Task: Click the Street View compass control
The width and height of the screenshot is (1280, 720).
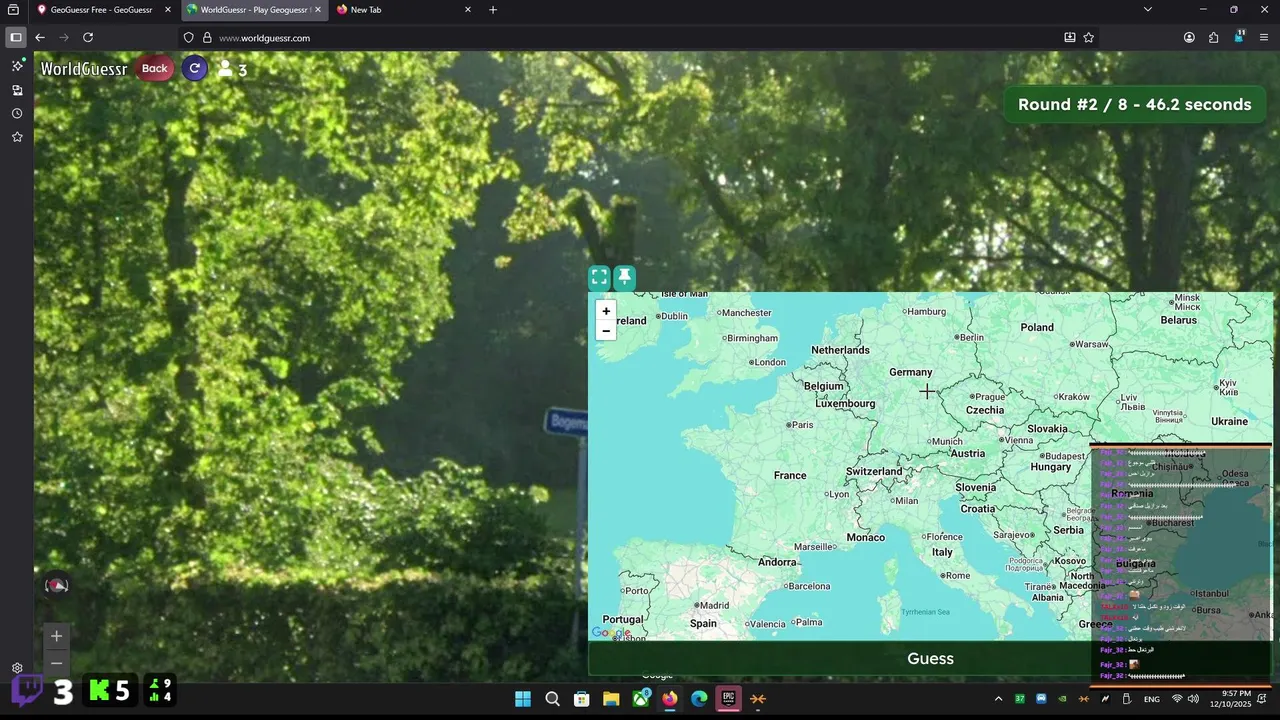Action: coord(57,586)
